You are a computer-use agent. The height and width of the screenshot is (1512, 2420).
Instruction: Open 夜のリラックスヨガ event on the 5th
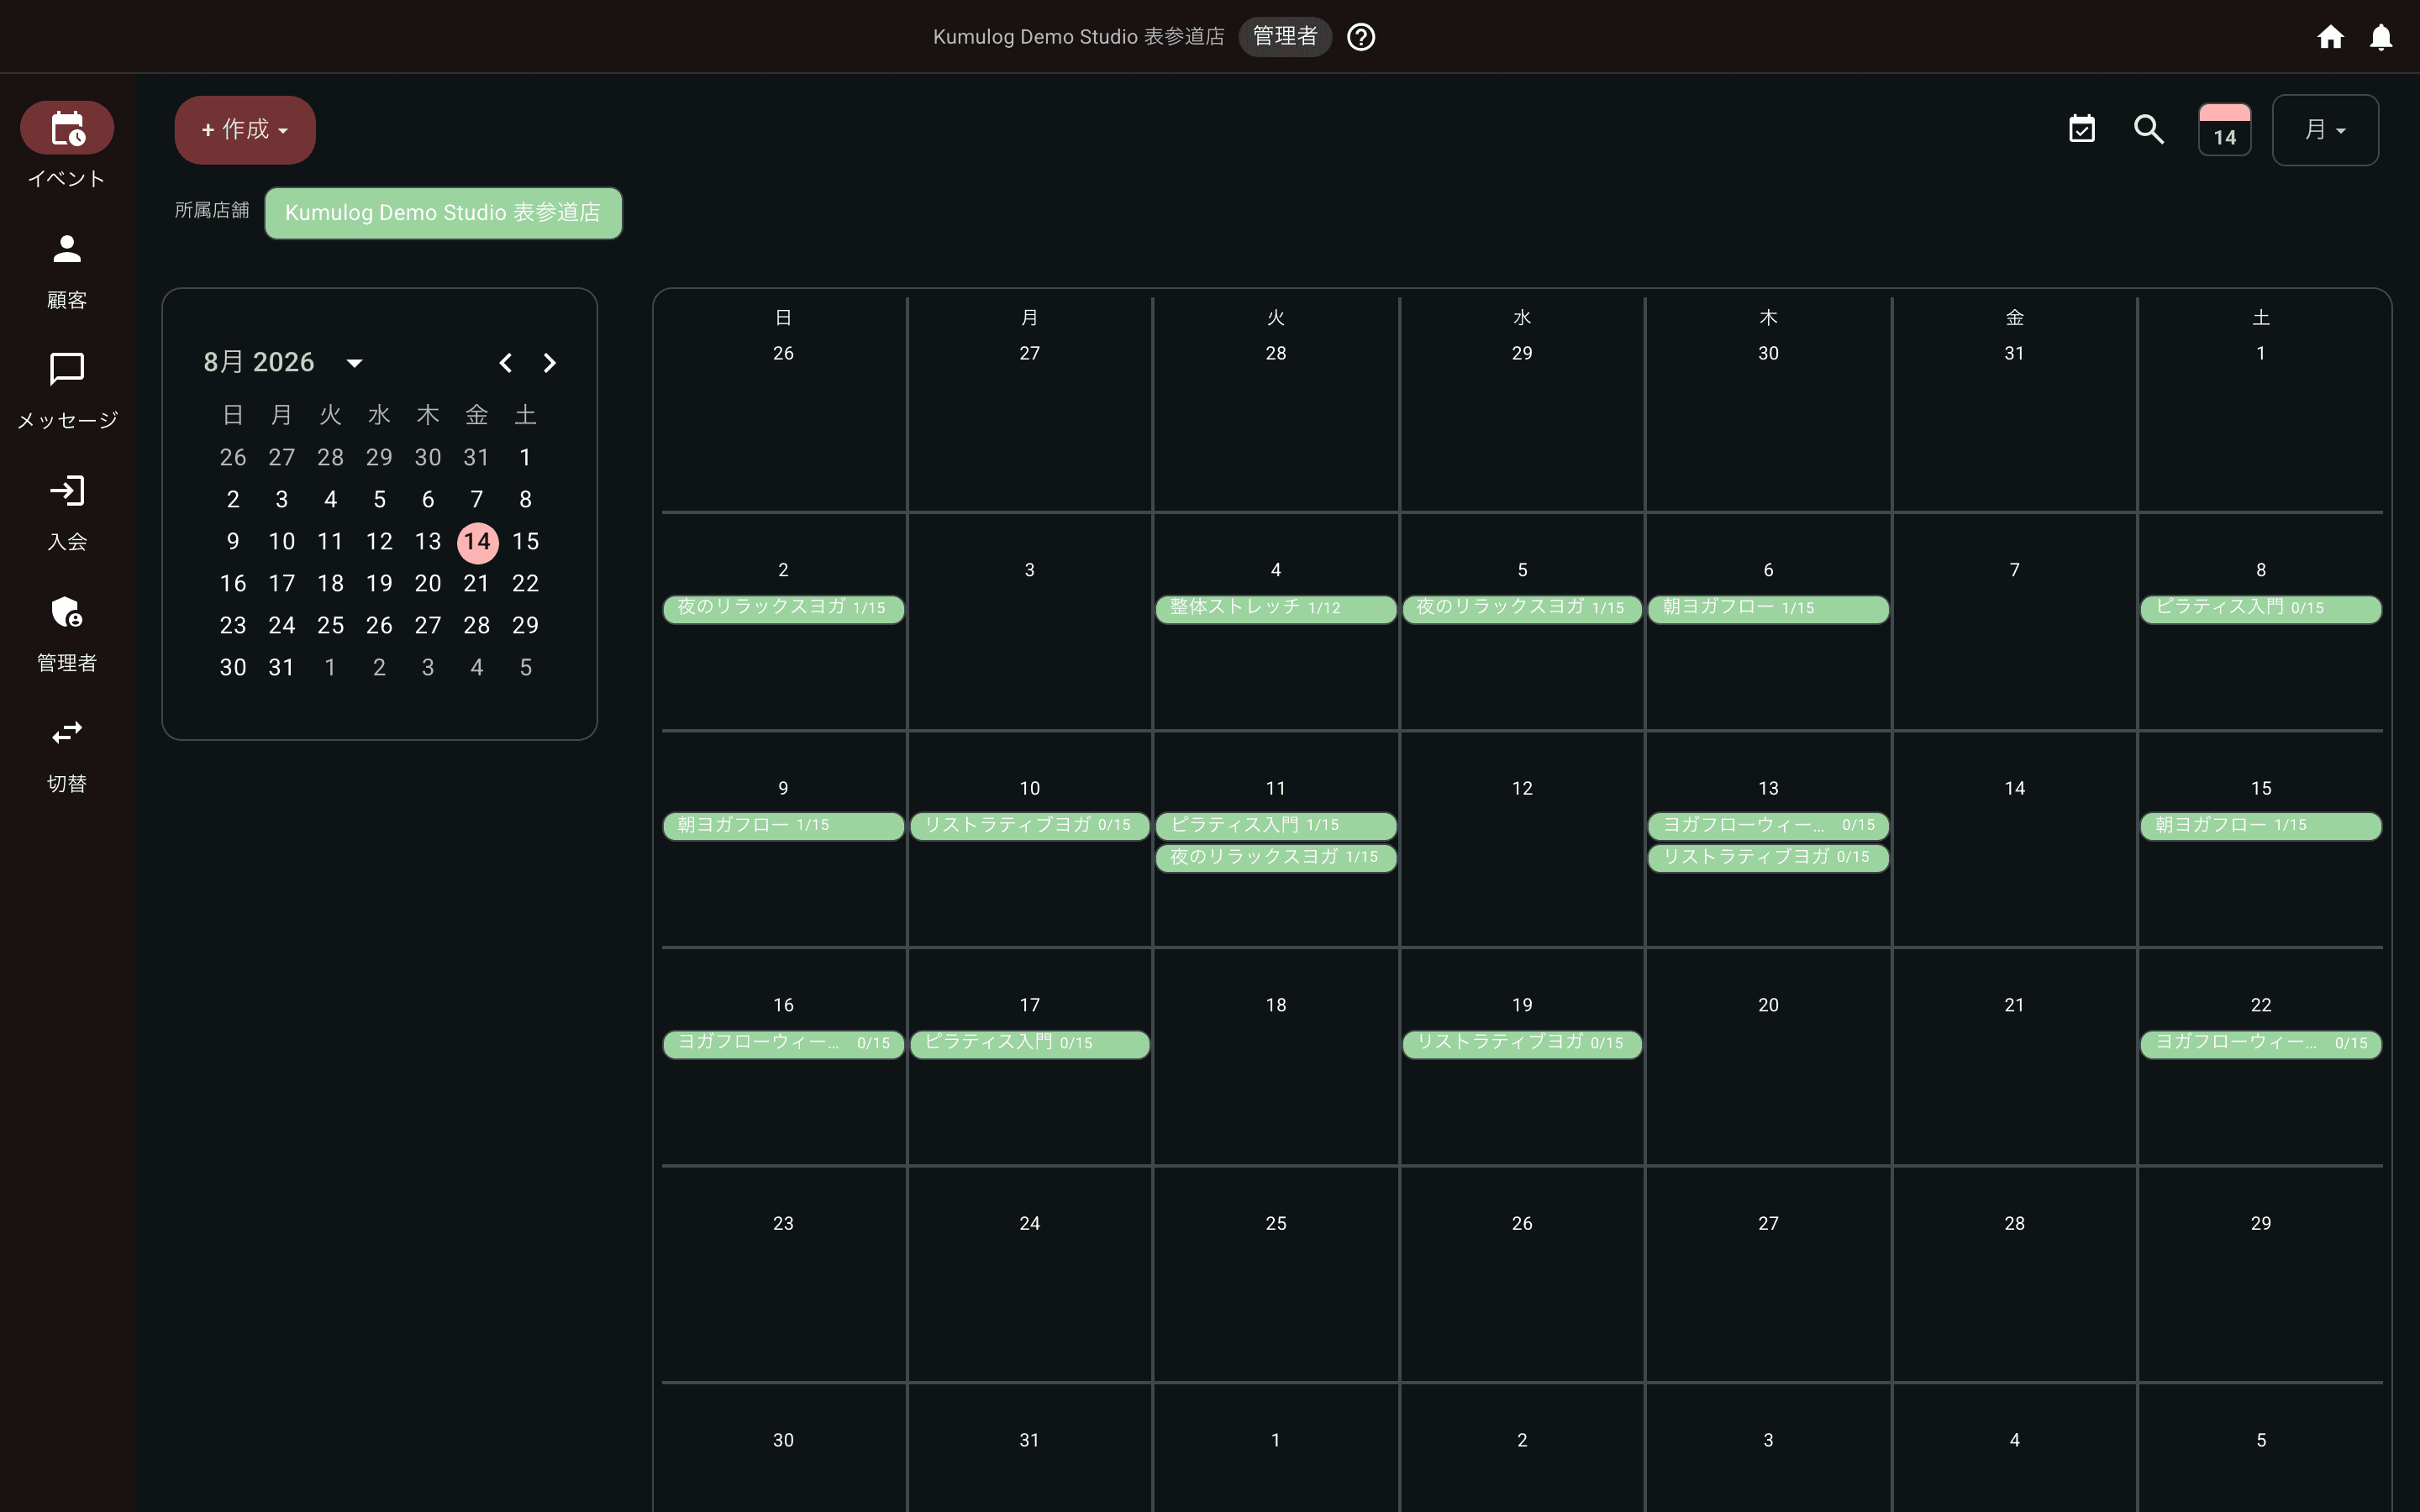pos(1522,609)
